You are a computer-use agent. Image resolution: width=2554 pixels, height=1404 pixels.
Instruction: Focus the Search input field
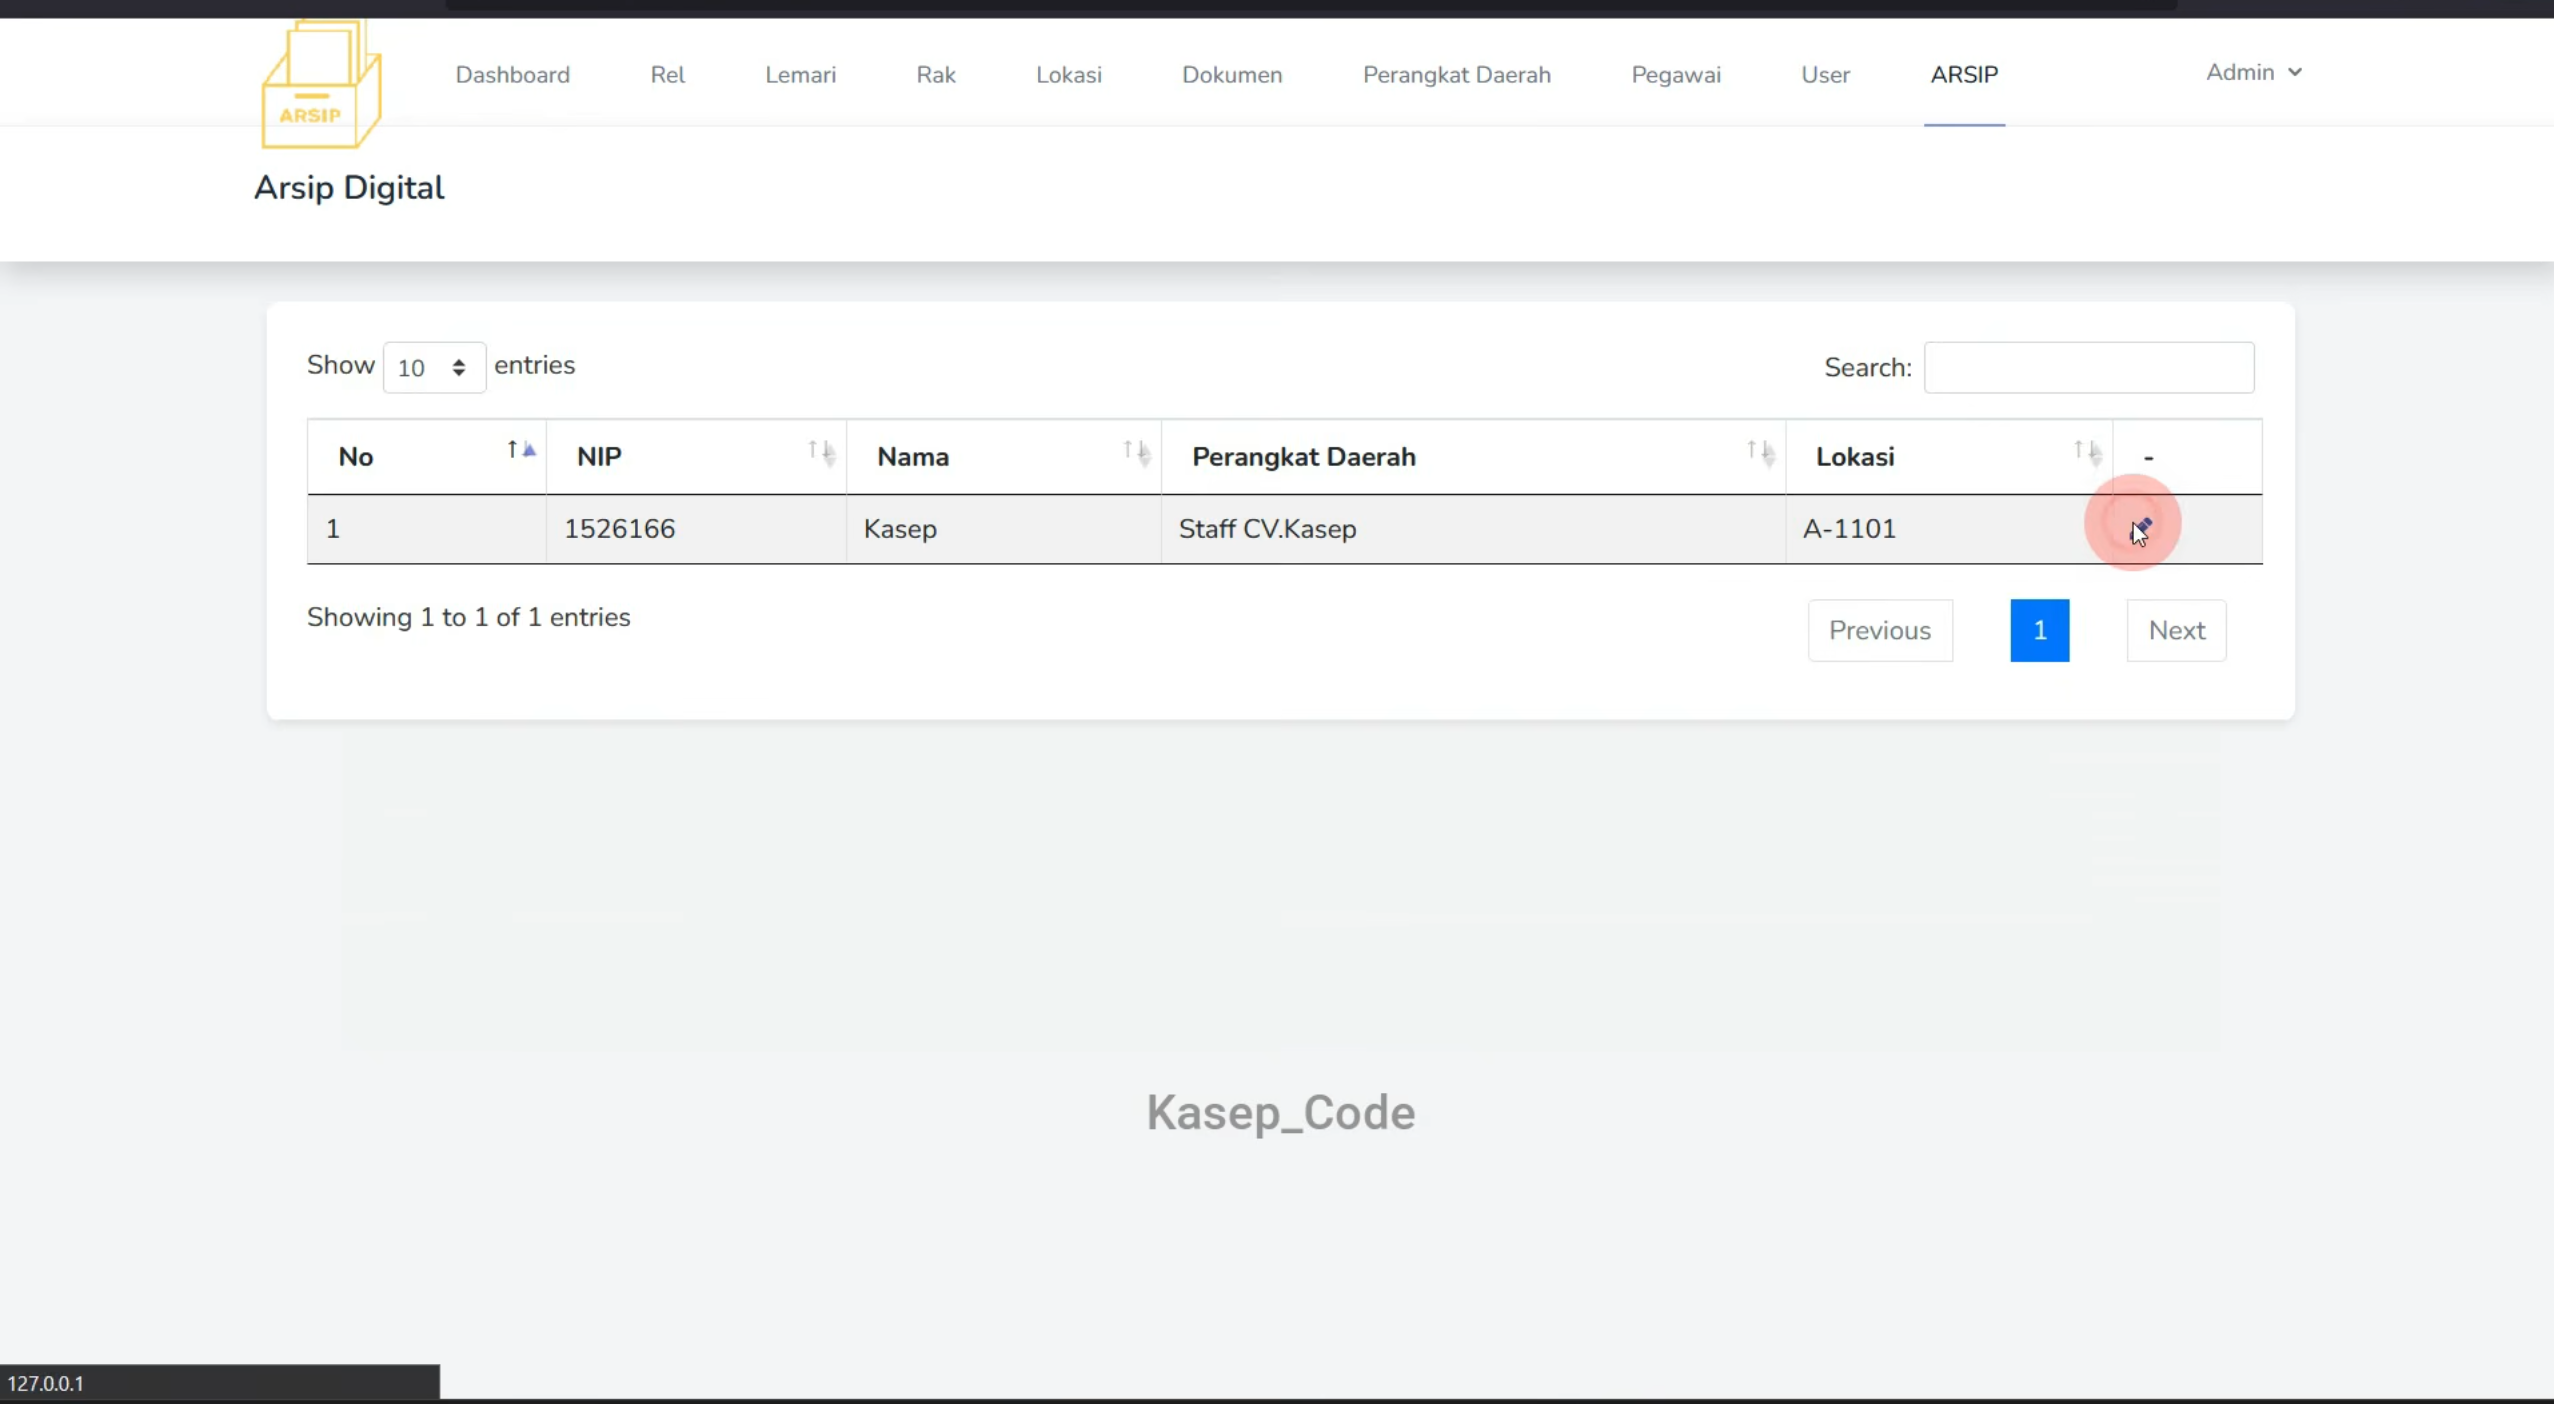2089,367
